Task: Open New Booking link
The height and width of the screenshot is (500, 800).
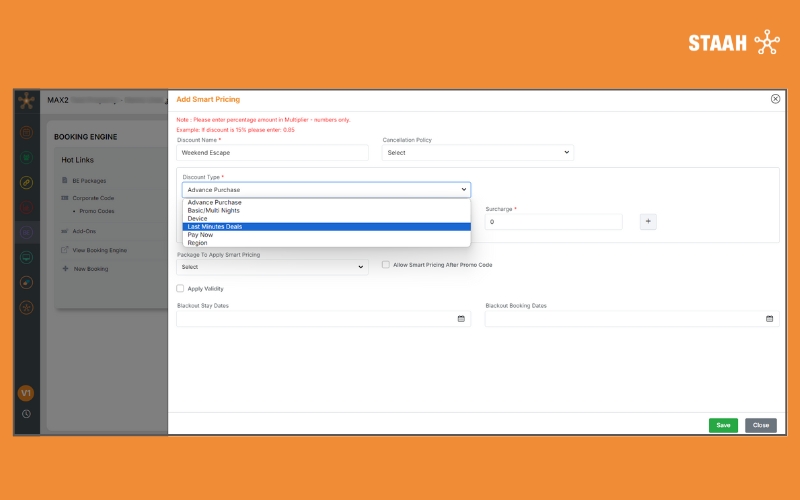Action: (91, 269)
